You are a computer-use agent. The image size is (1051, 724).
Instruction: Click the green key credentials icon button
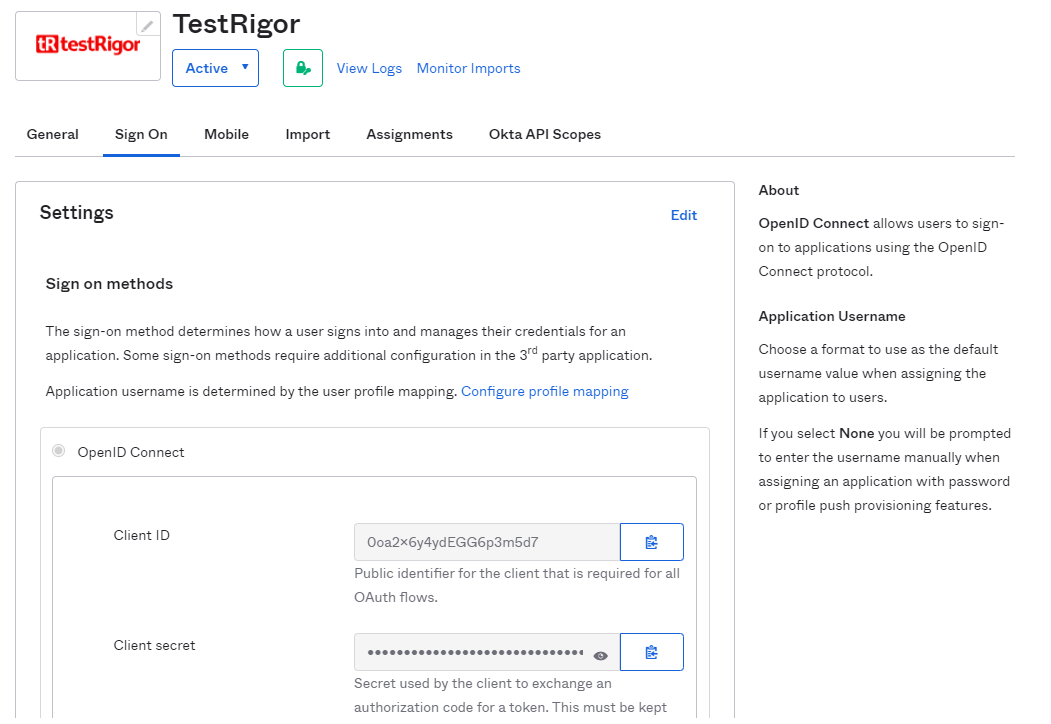[x=302, y=68]
